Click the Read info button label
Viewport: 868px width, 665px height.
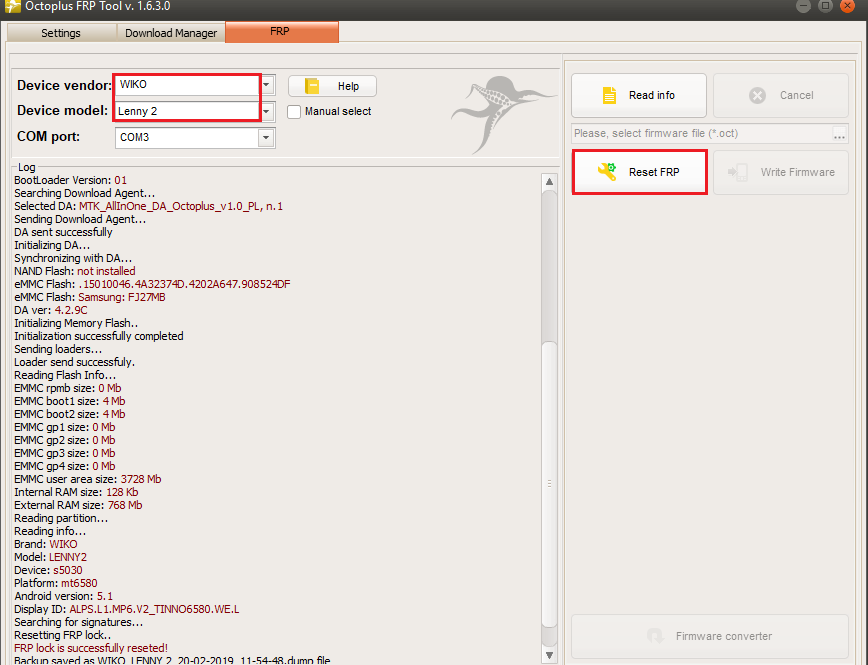(652, 95)
